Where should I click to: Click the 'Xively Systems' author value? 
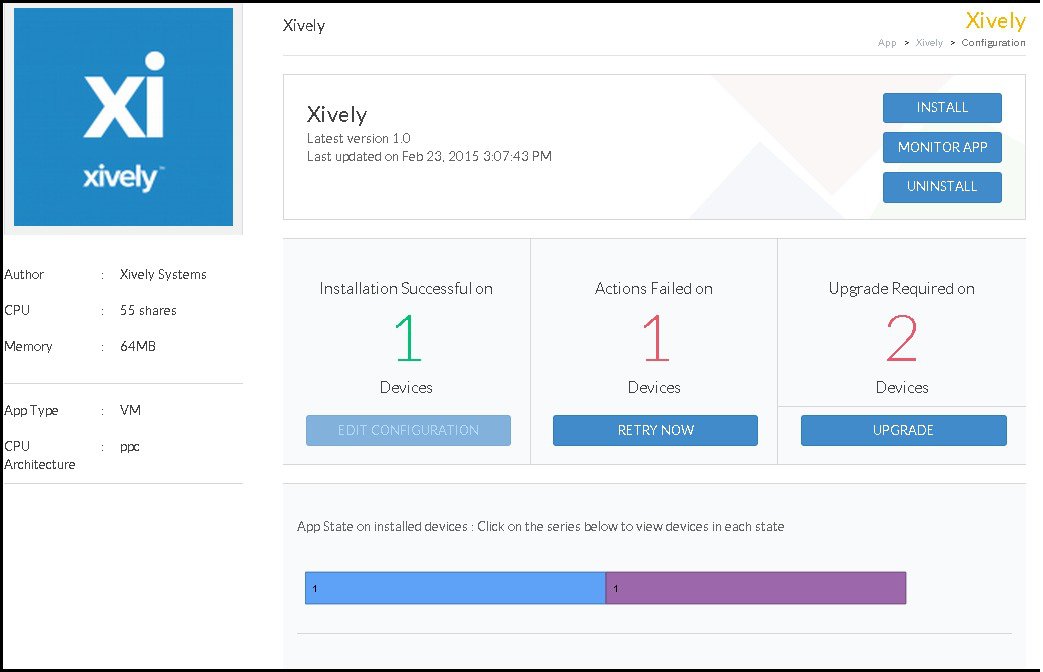(163, 274)
